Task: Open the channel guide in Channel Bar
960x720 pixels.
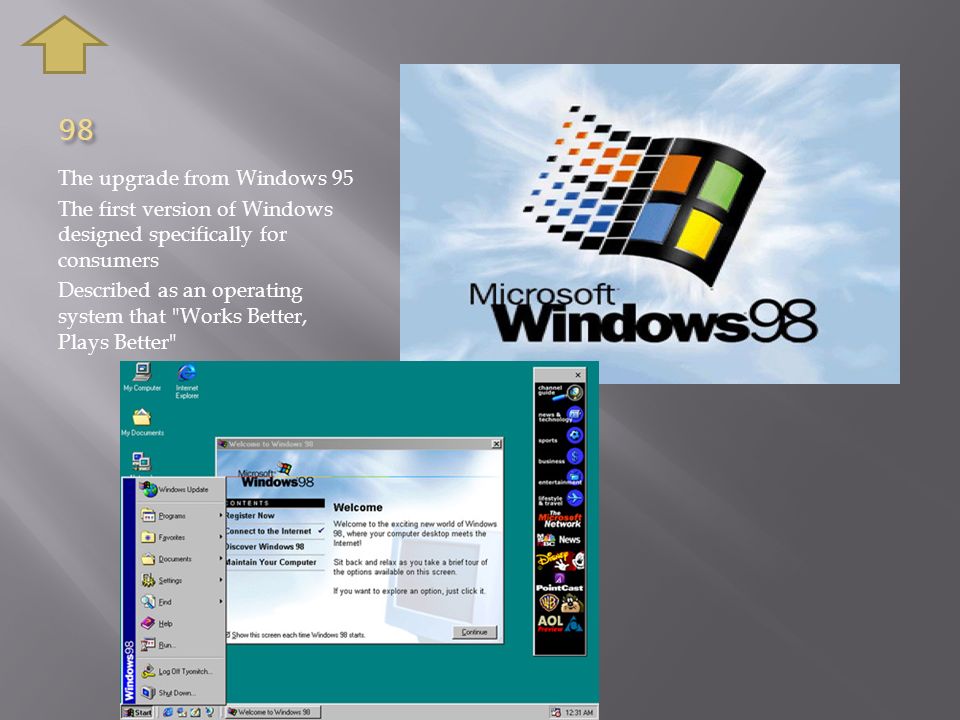Action: (x=560, y=392)
